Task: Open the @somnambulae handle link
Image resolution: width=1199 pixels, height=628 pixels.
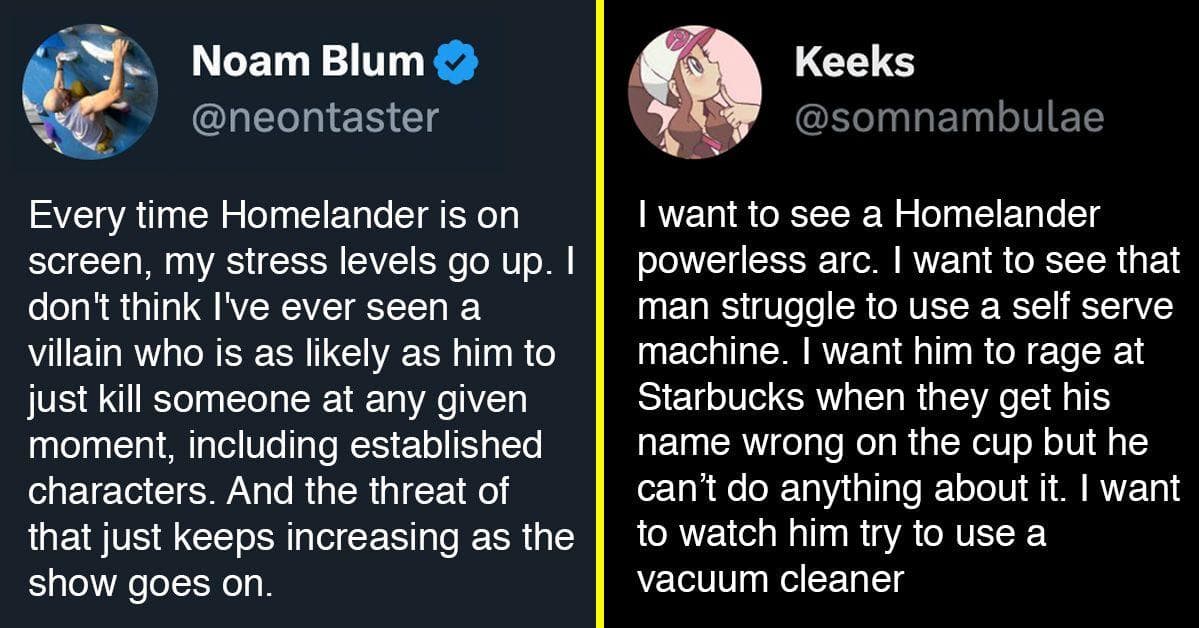Action: (949, 118)
